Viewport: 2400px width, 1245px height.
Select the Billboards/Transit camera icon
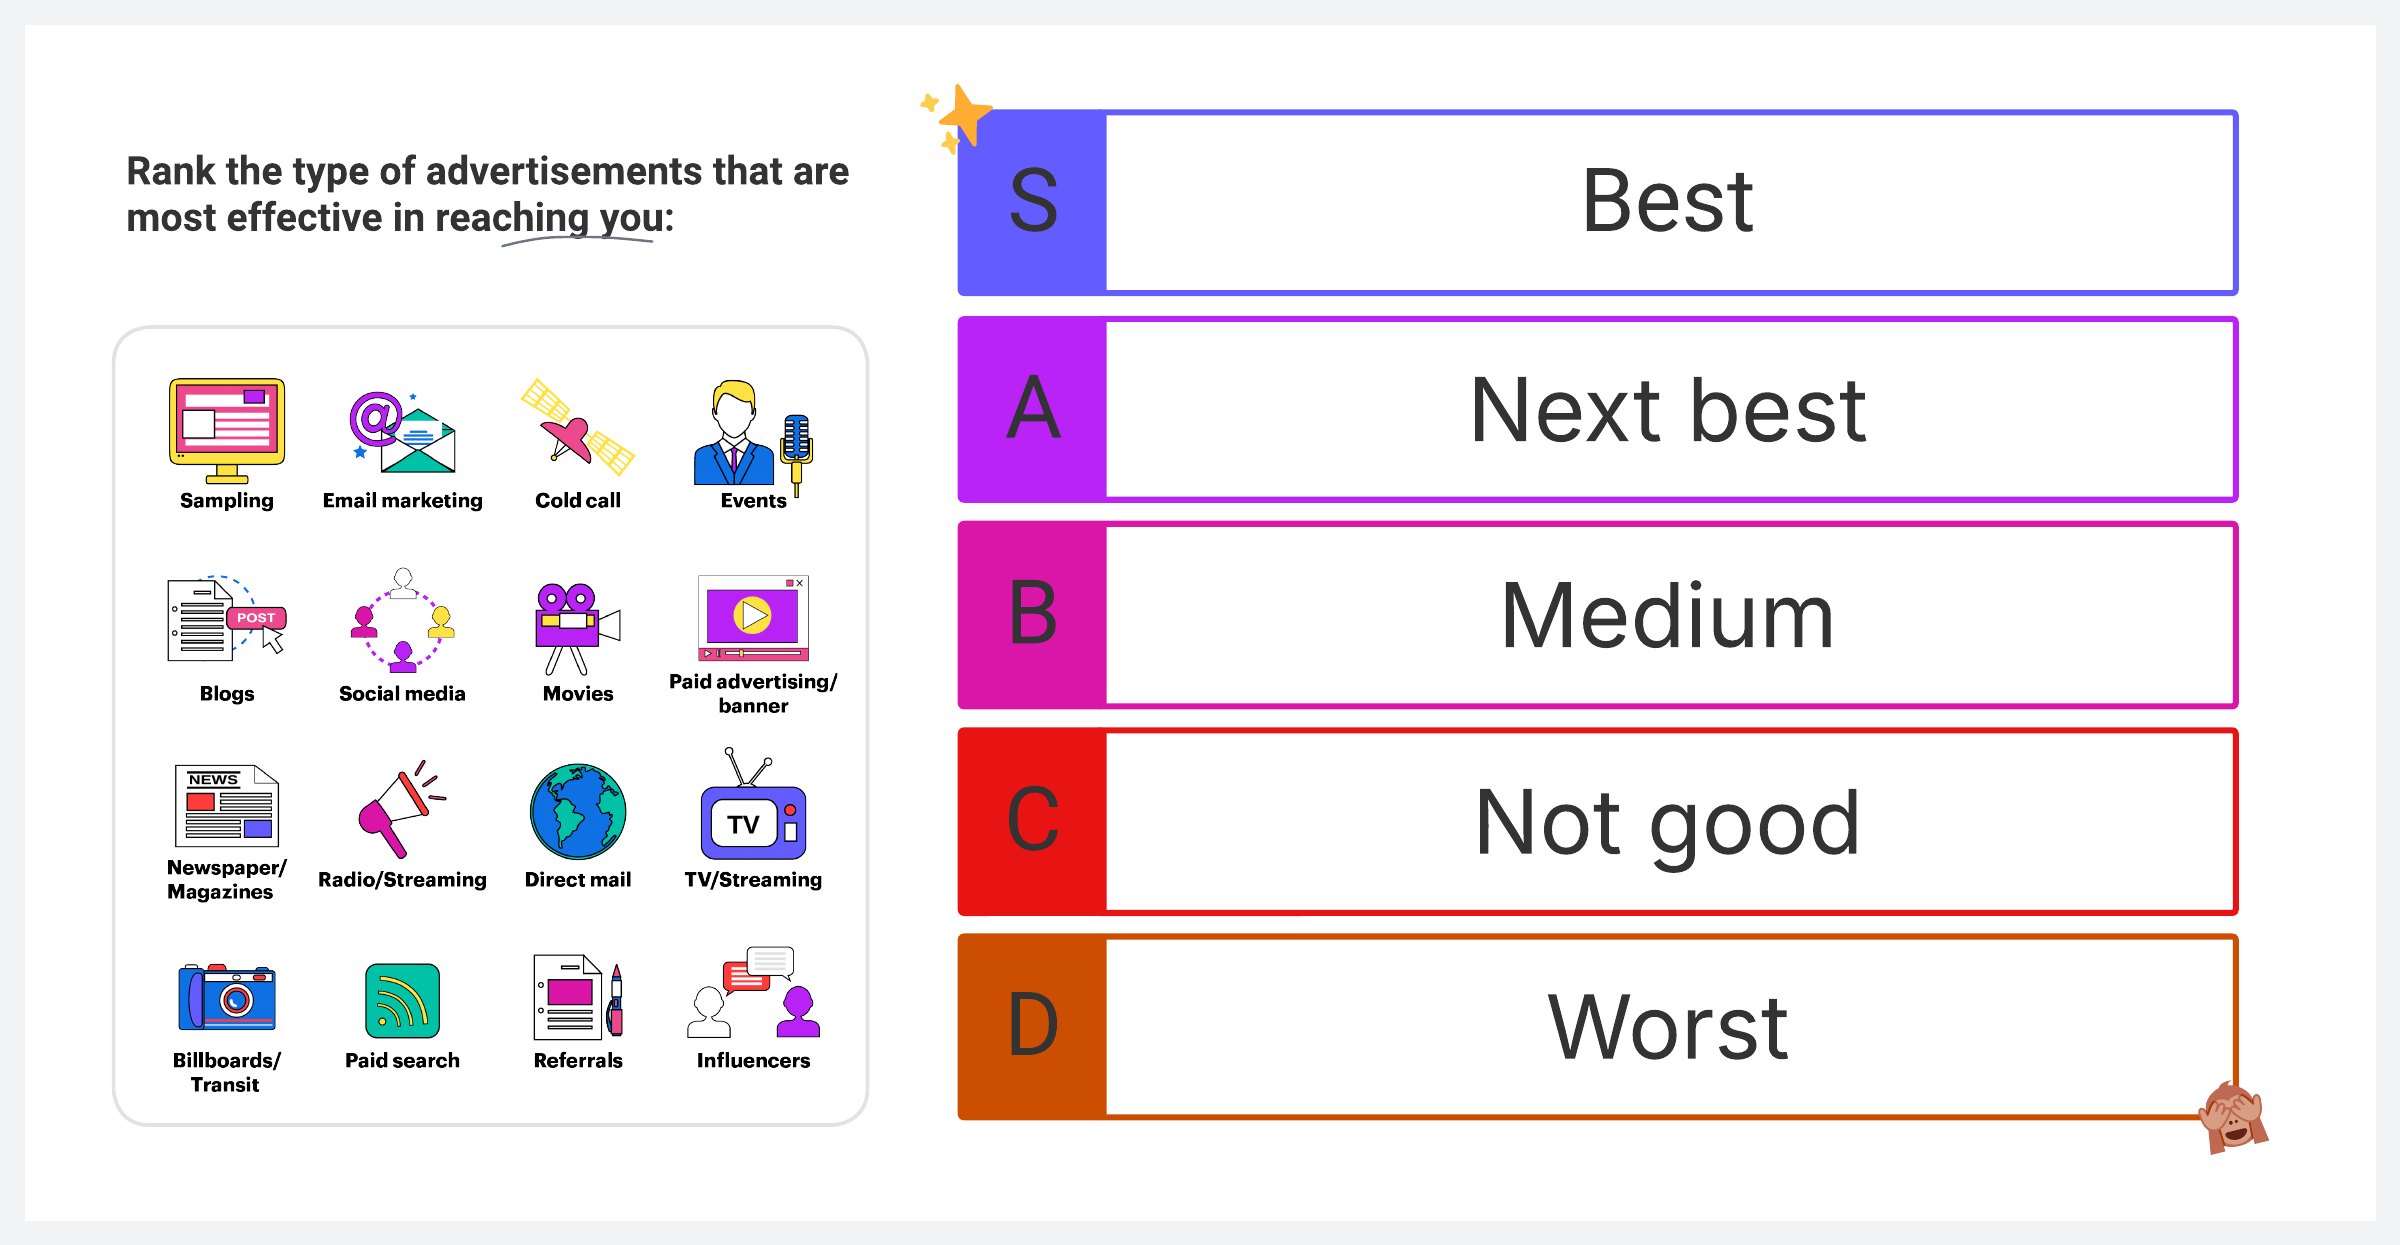coord(227,997)
